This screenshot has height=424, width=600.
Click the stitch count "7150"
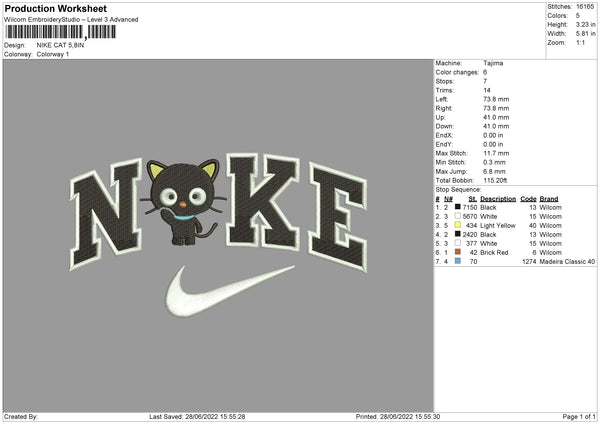point(470,207)
